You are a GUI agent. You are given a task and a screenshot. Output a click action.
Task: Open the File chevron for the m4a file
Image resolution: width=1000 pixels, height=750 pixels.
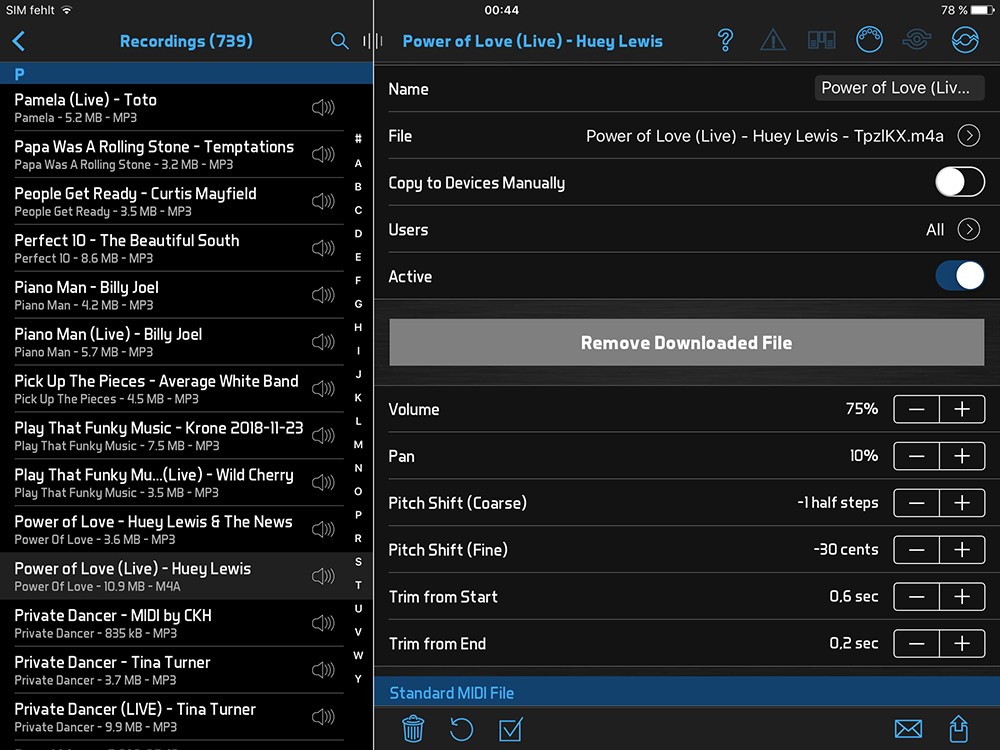click(968, 136)
